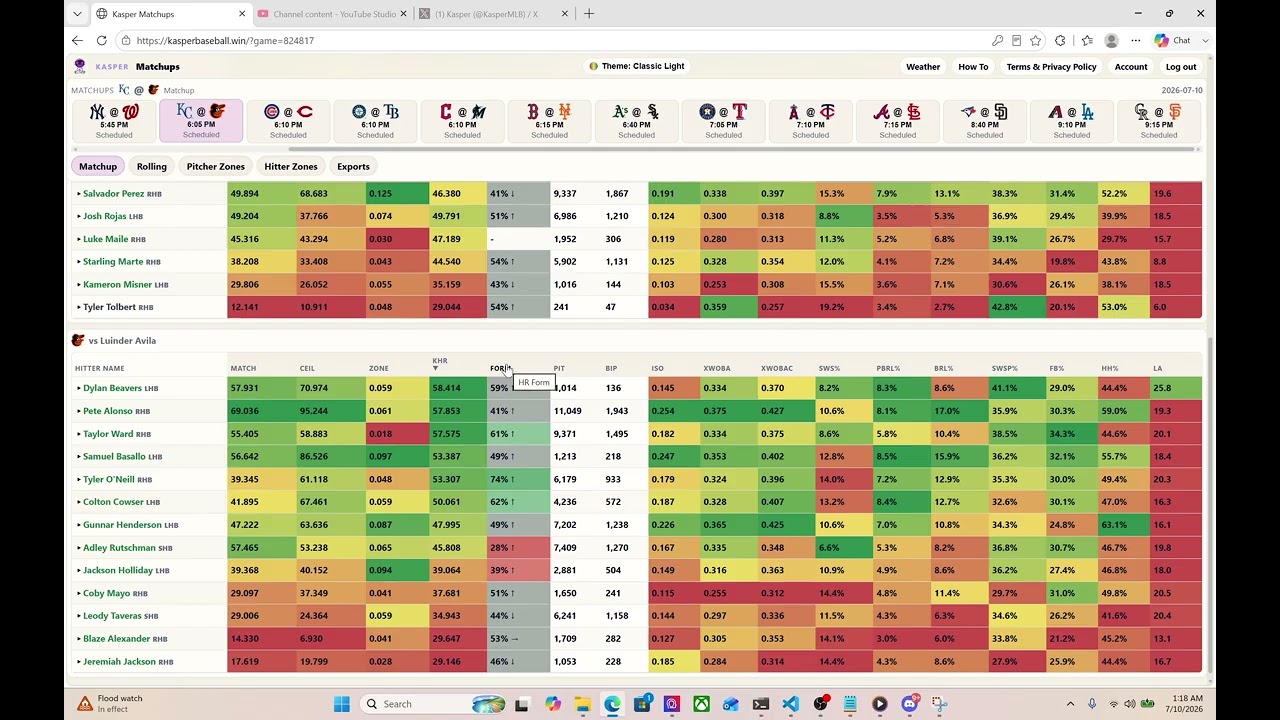Select the Mariners at Rays 6:10 PM matchup
1280x720 pixels.
375,121
